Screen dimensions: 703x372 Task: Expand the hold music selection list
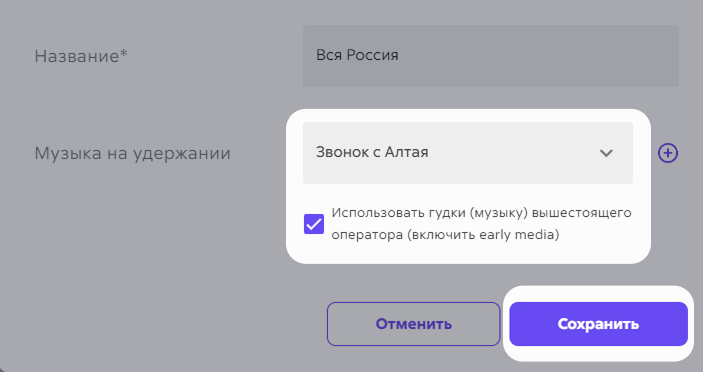tap(468, 153)
